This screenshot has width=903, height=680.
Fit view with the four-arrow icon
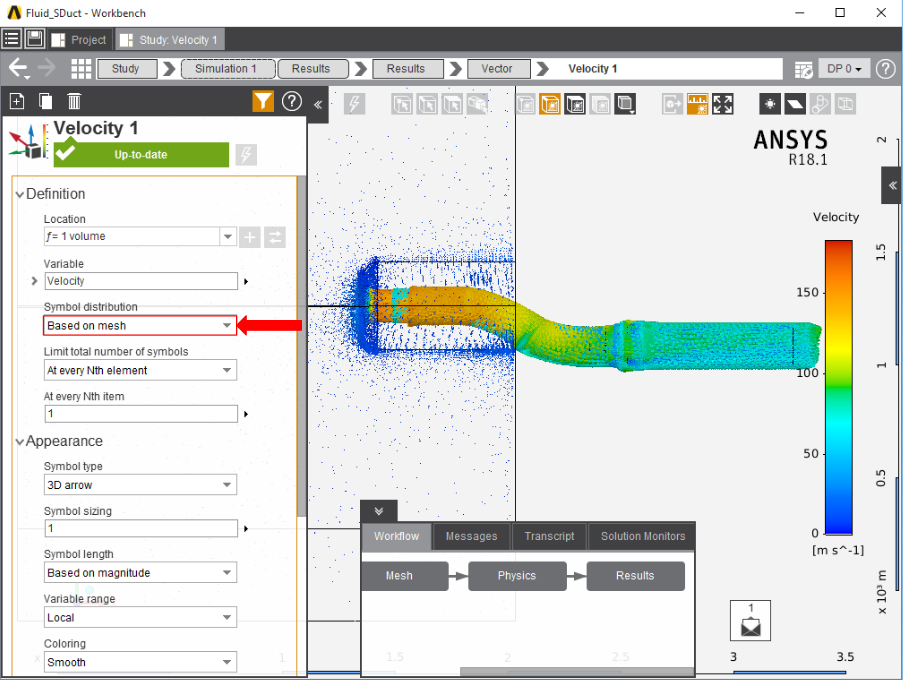point(723,104)
